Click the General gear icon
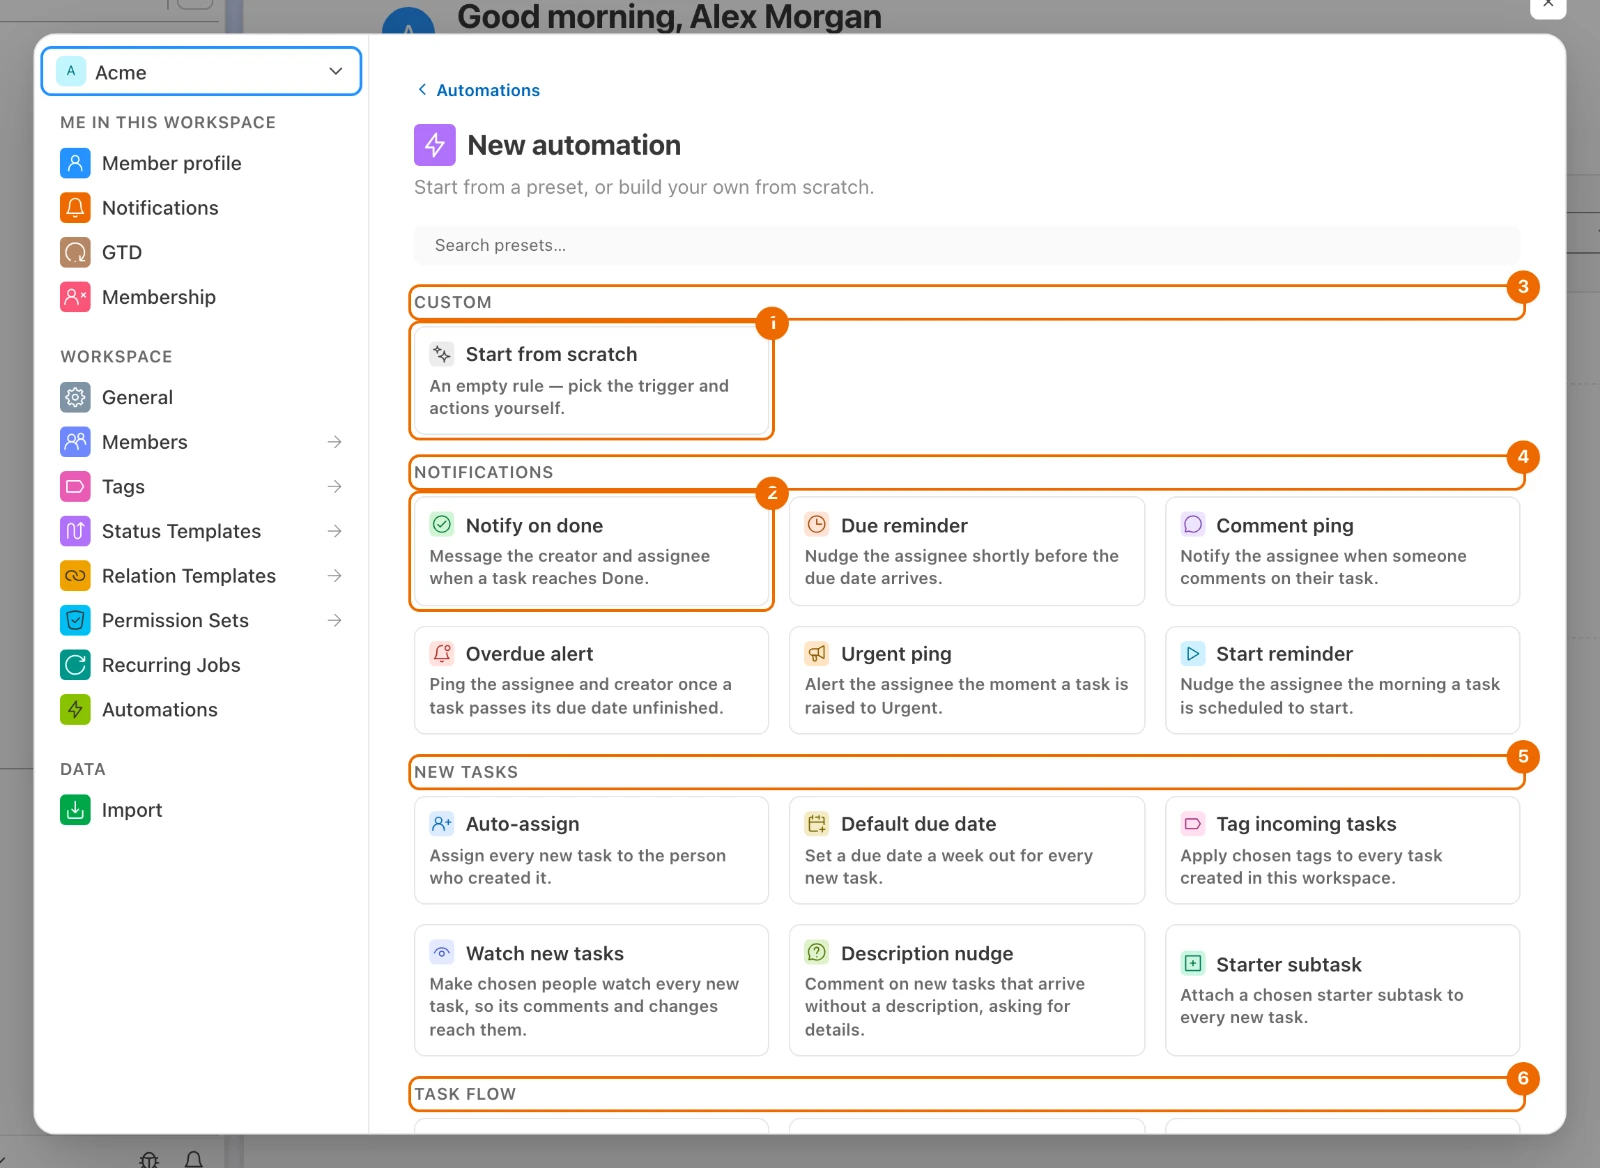Screen dimensions: 1600x1168 (x=75, y=397)
